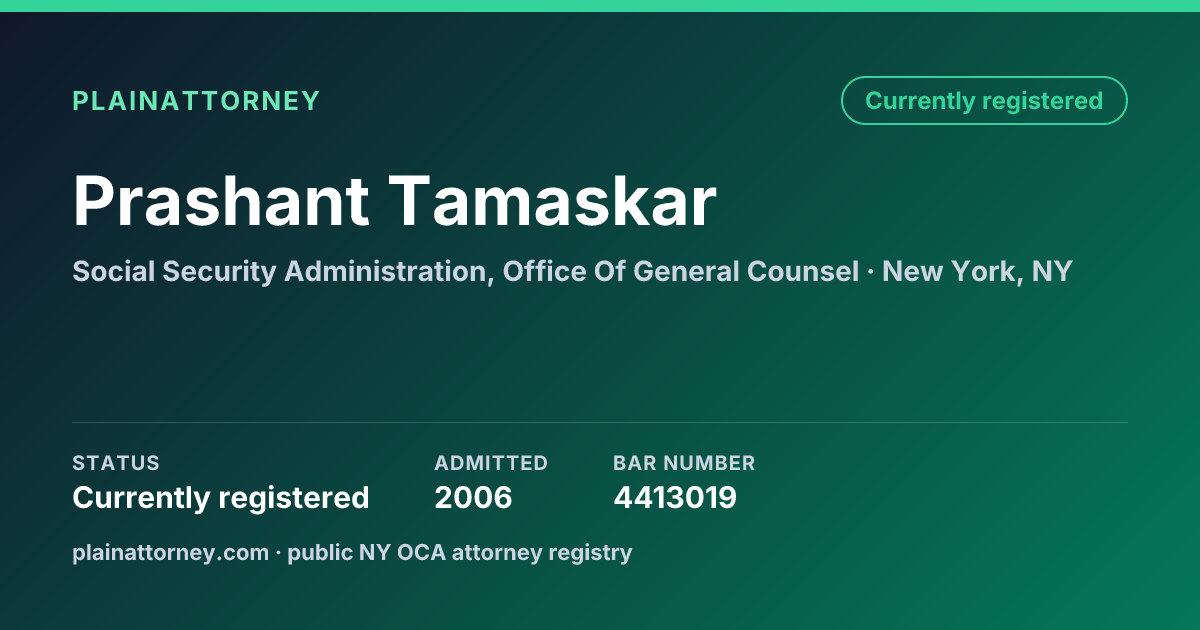Click the Currently registered pill badge

coord(984,101)
